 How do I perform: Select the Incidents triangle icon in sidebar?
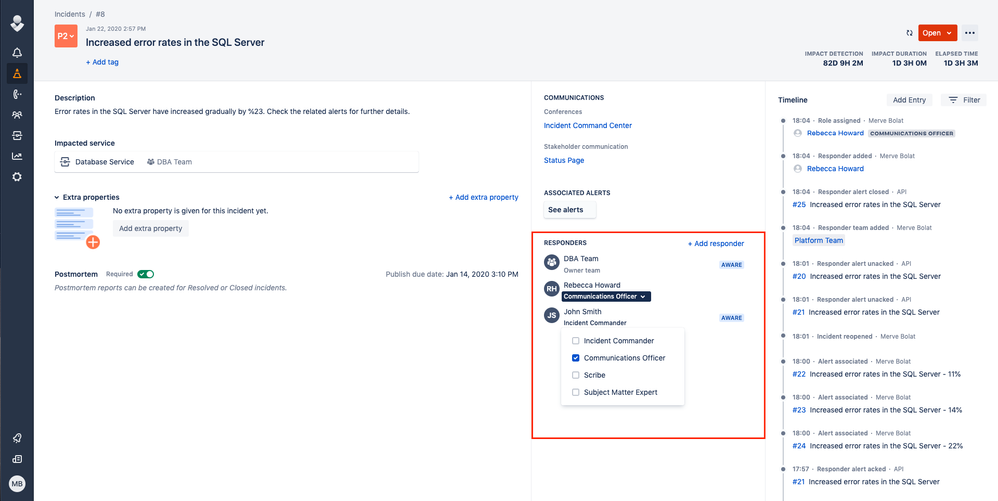tap(17, 74)
